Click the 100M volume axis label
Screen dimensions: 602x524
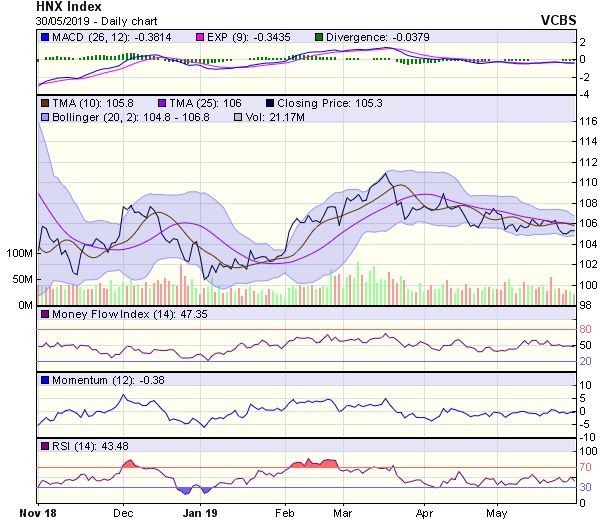pyautogui.click(x=19, y=254)
